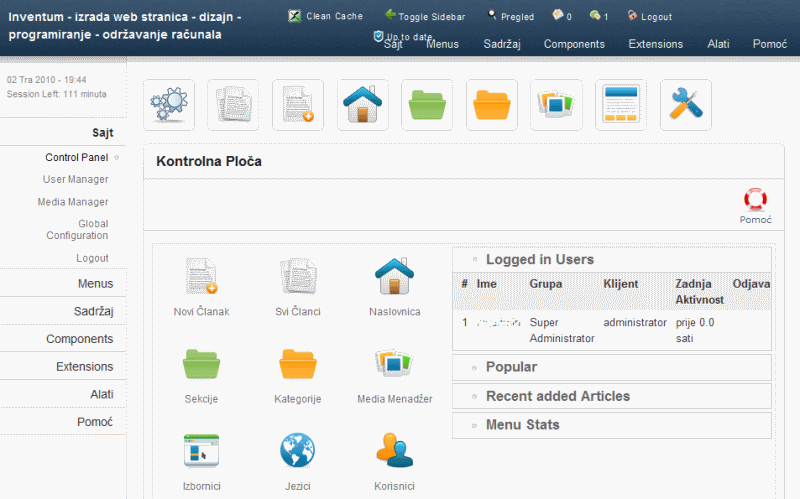The height and width of the screenshot is (499, 800).
Task: Open the home icon in top toolbar
Action: click(362, 105)
